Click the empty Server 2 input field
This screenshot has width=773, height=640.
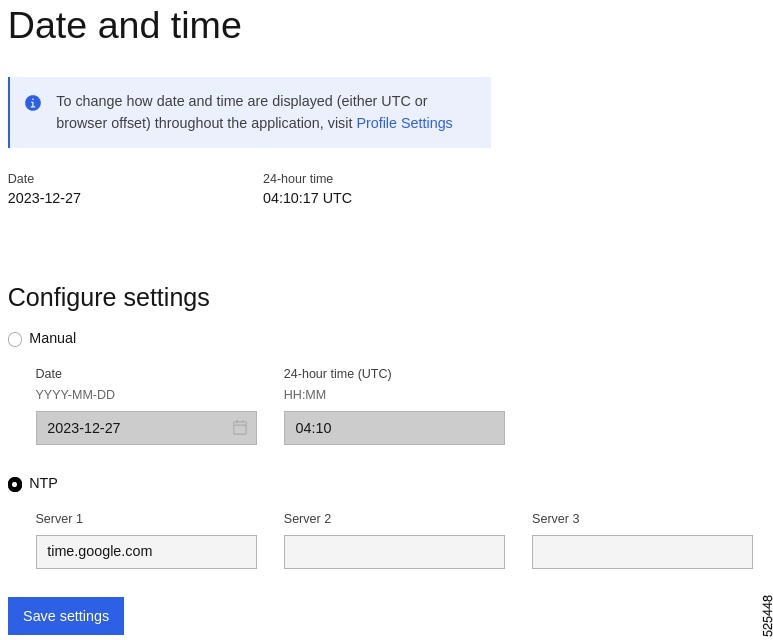point(394,552)
